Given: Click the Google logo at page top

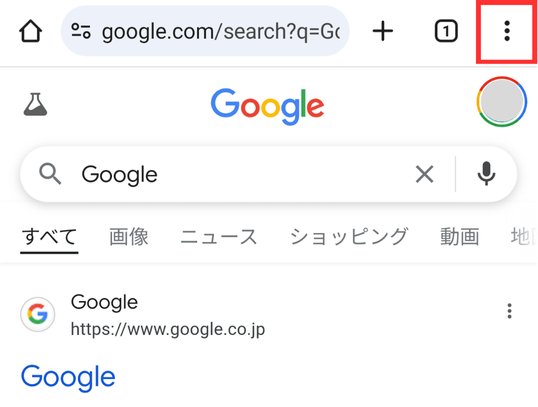Looking at the screenshot, I should (x=267, y=106).
